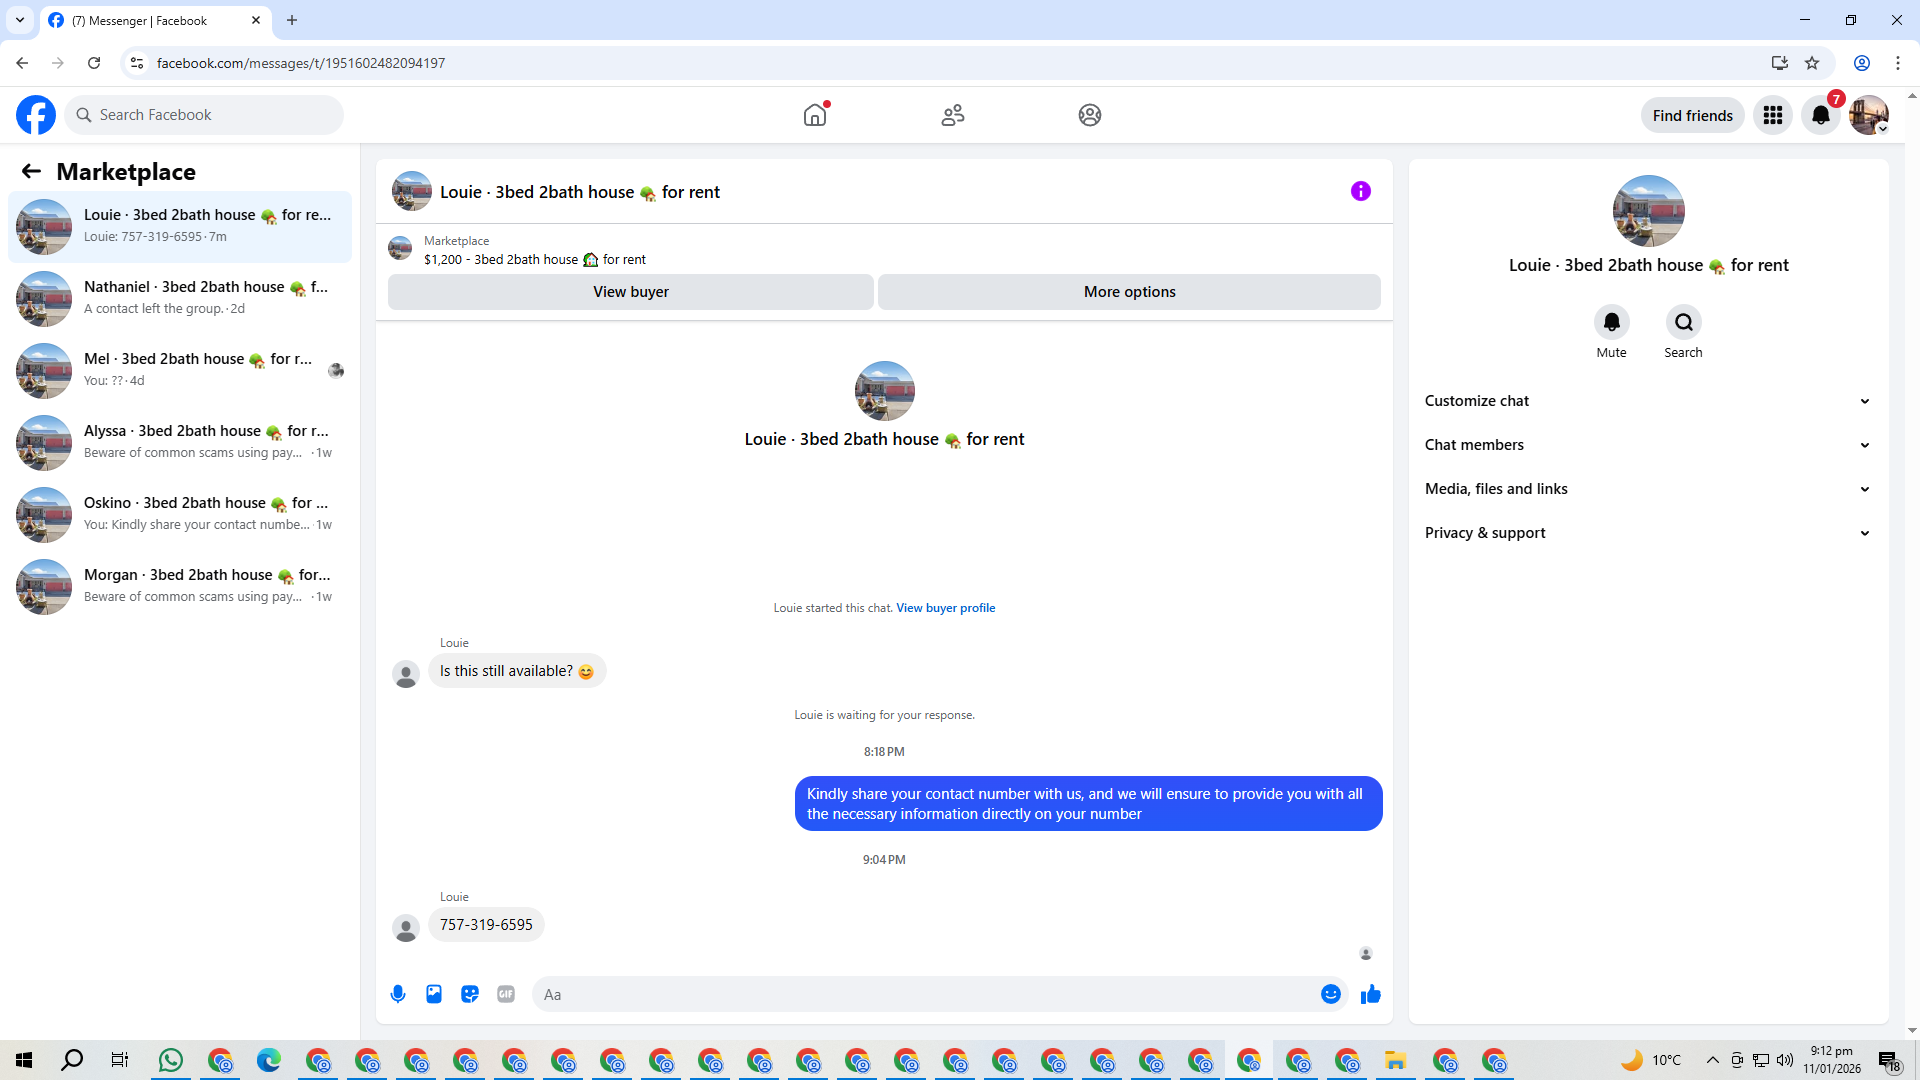Screen dimensions: 1920x1080
Task: Show hidden system tray icons
Action: tap(1713, 1060)
